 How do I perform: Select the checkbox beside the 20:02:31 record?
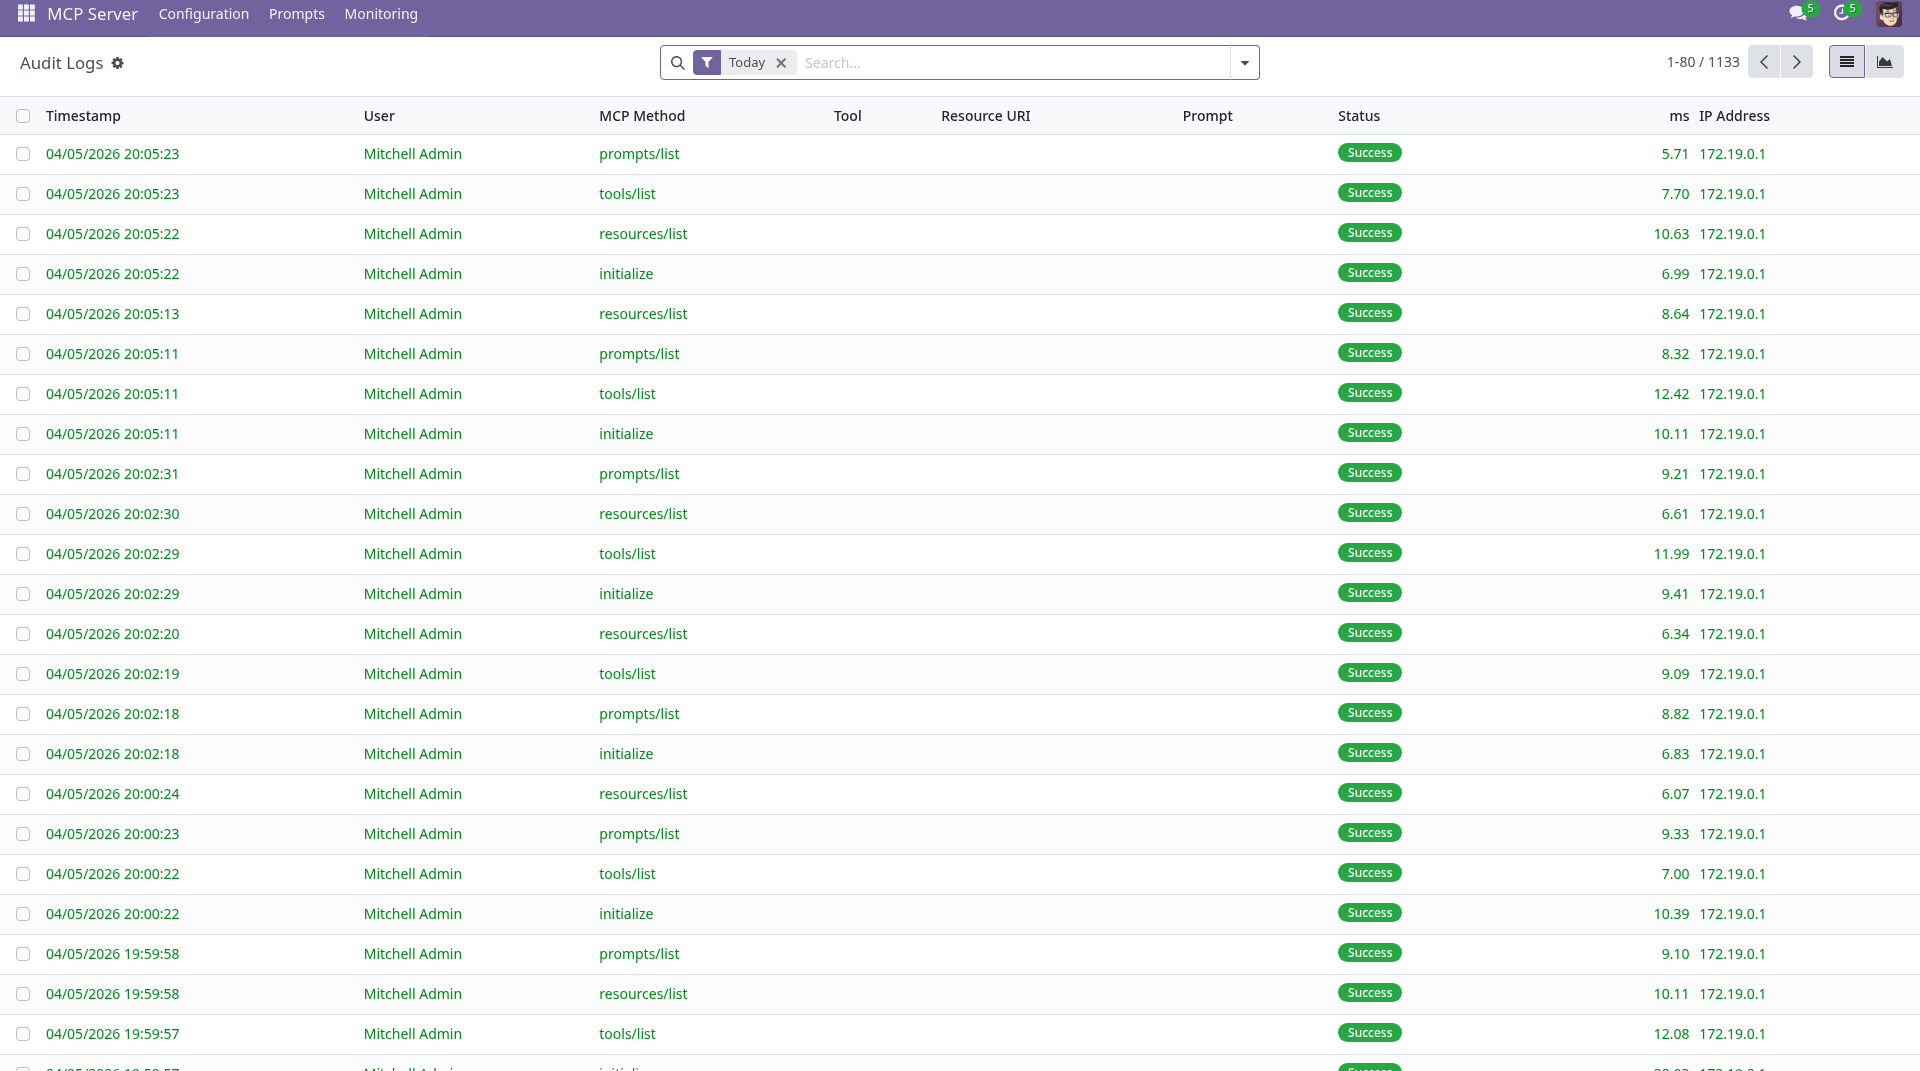[x=23, y=474]
